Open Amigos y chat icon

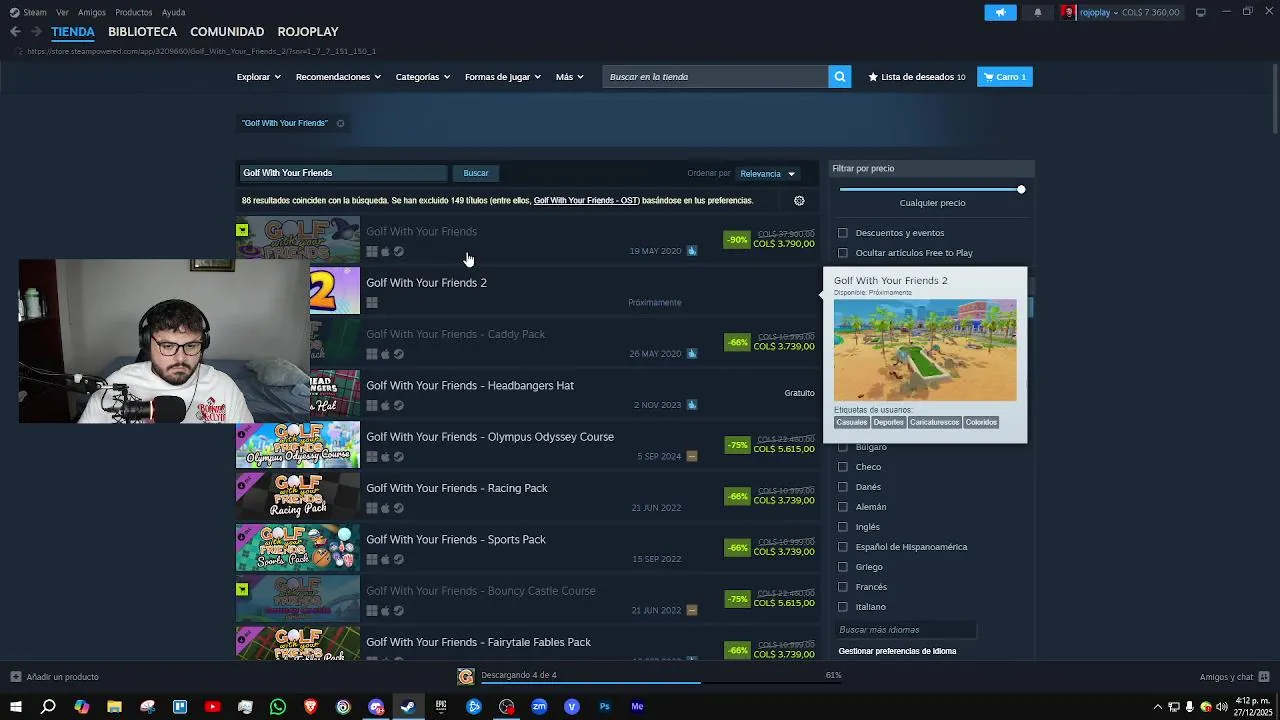click(x=1264, y=677)
